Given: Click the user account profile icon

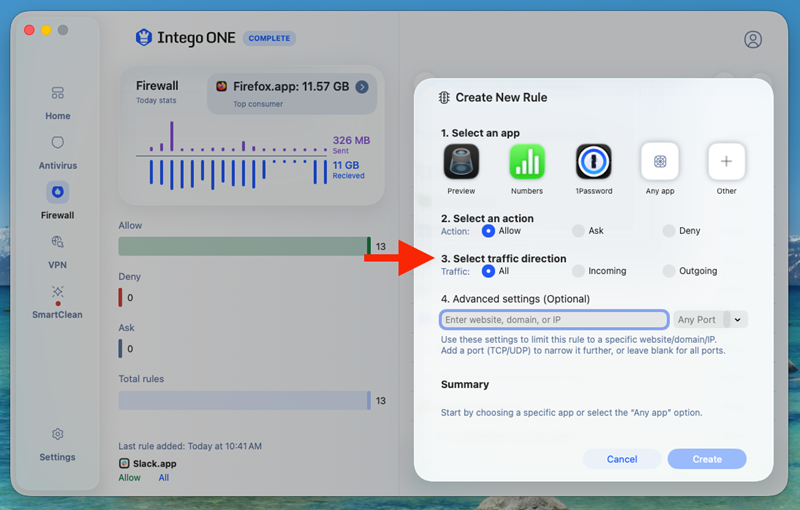Looking at the screenshot, I should [753, 39].
